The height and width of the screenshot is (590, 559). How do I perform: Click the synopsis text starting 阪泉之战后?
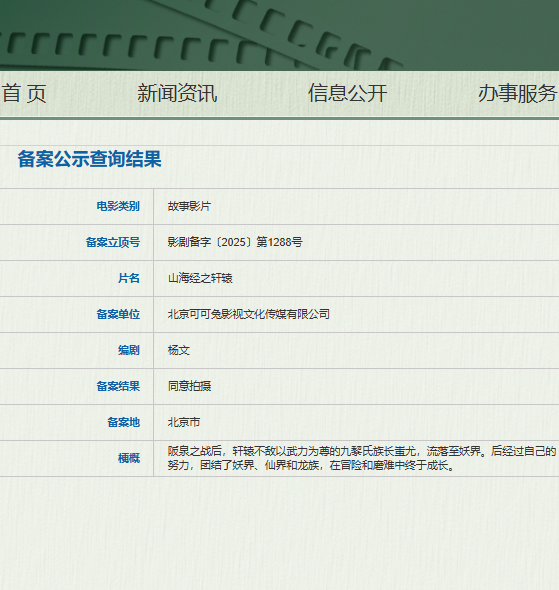(362, 458)
